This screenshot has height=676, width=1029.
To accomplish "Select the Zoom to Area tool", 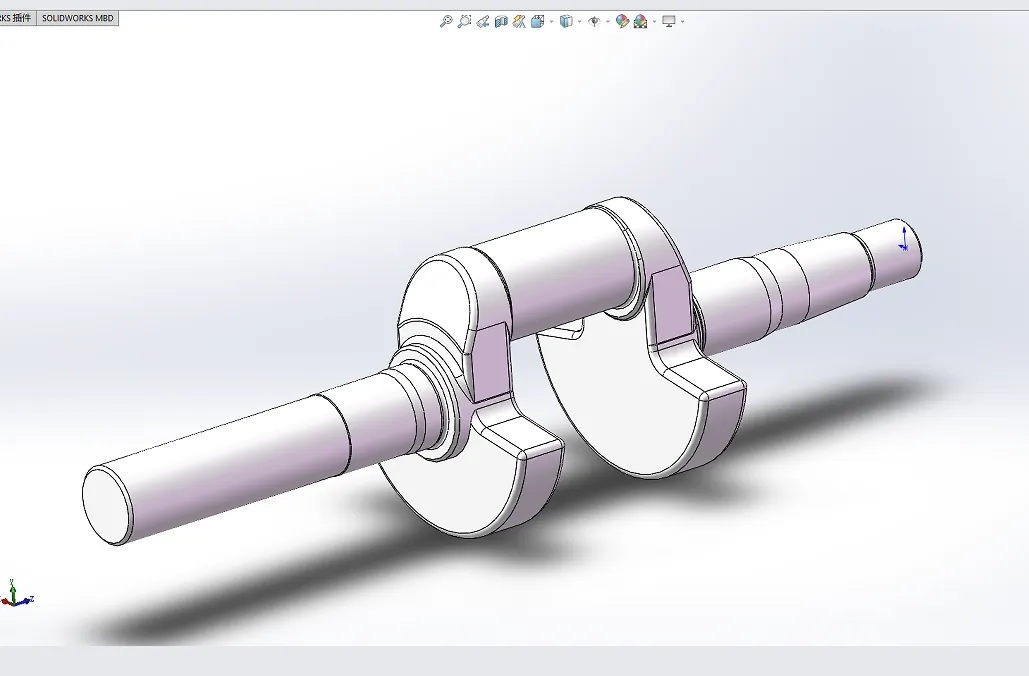I will (x=465, y=22).
